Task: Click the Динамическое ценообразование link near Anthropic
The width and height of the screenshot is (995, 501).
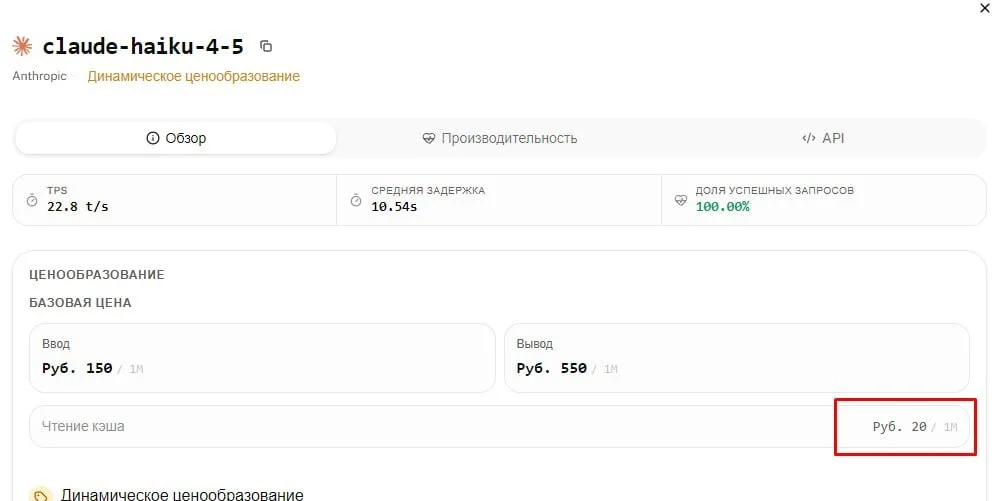Action: [x=194, y=76]
